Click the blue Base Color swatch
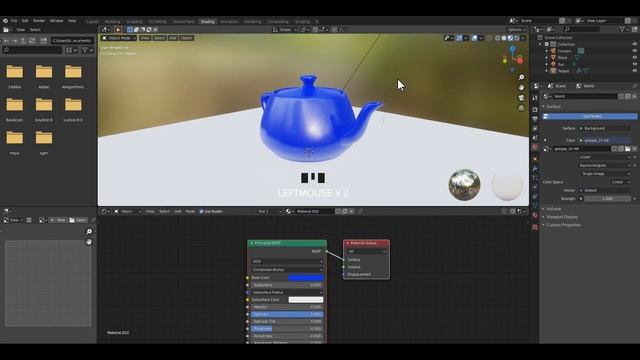 306,278
